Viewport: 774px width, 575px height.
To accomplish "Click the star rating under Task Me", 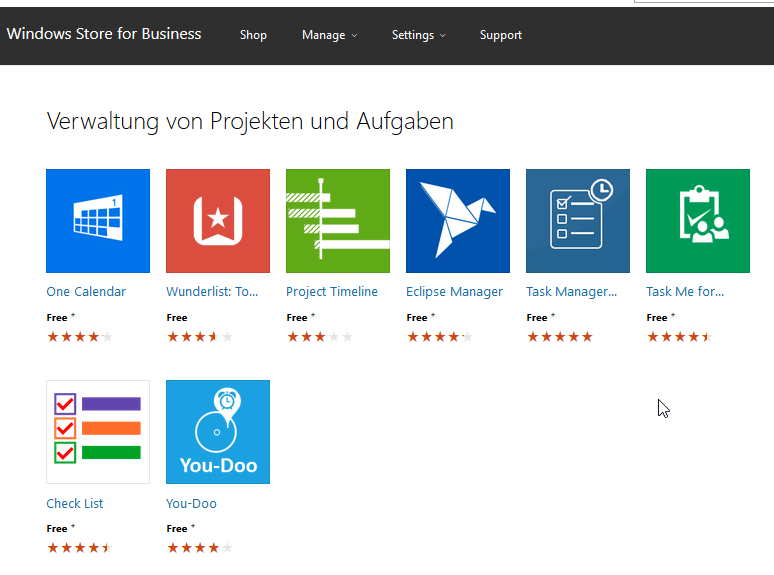I will click(679, 337).
